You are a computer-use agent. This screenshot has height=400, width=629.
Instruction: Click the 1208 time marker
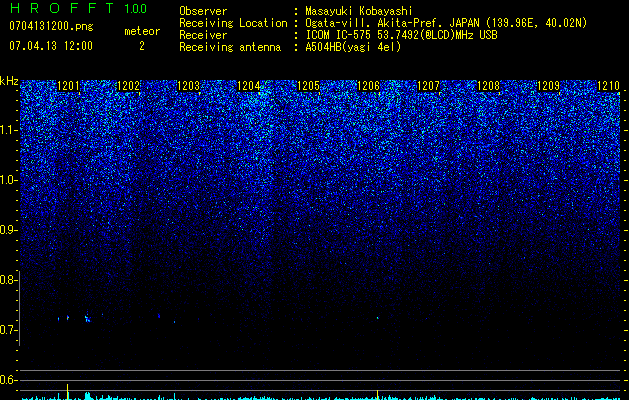coord(489,86)
